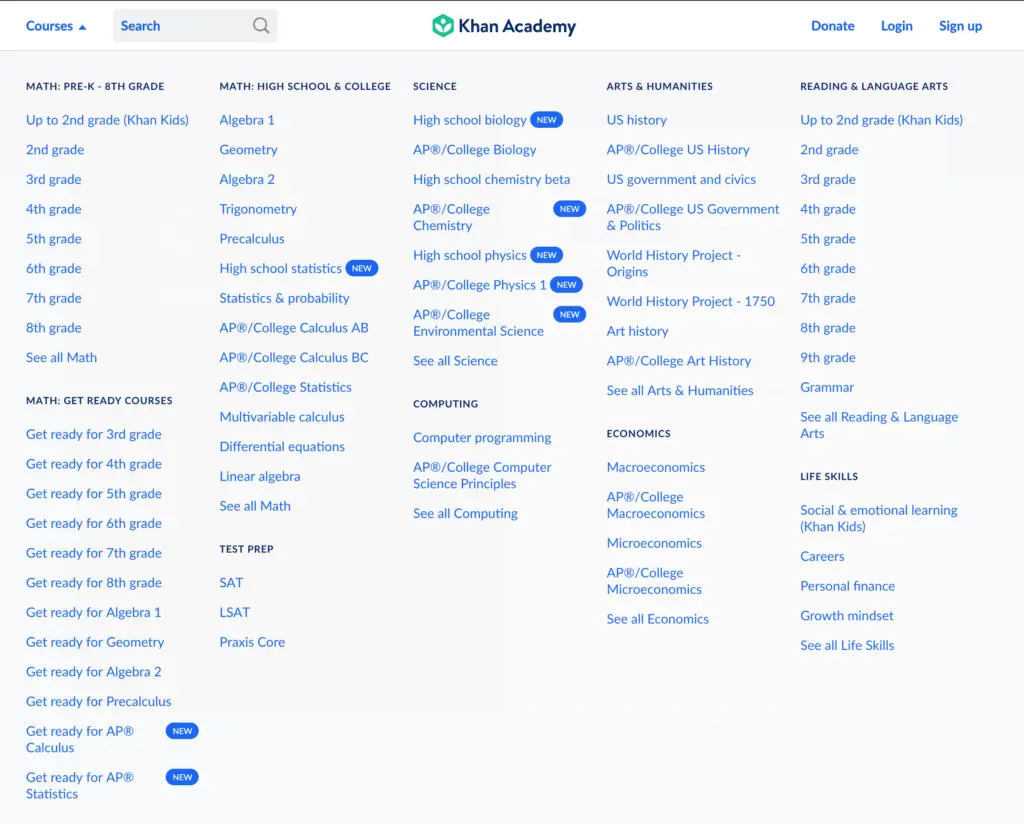Open Computer programming course
1024x824 pixels.
click(x=482, y=437)
